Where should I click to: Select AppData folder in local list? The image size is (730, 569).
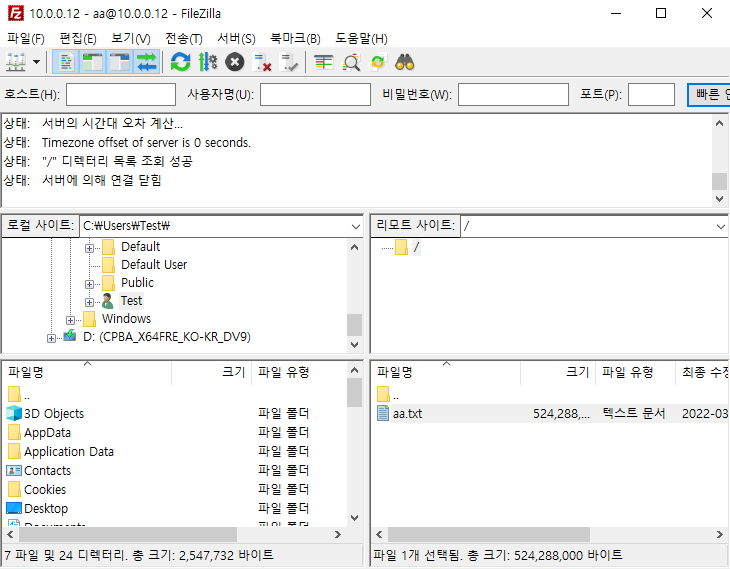(x=47, y=433)
